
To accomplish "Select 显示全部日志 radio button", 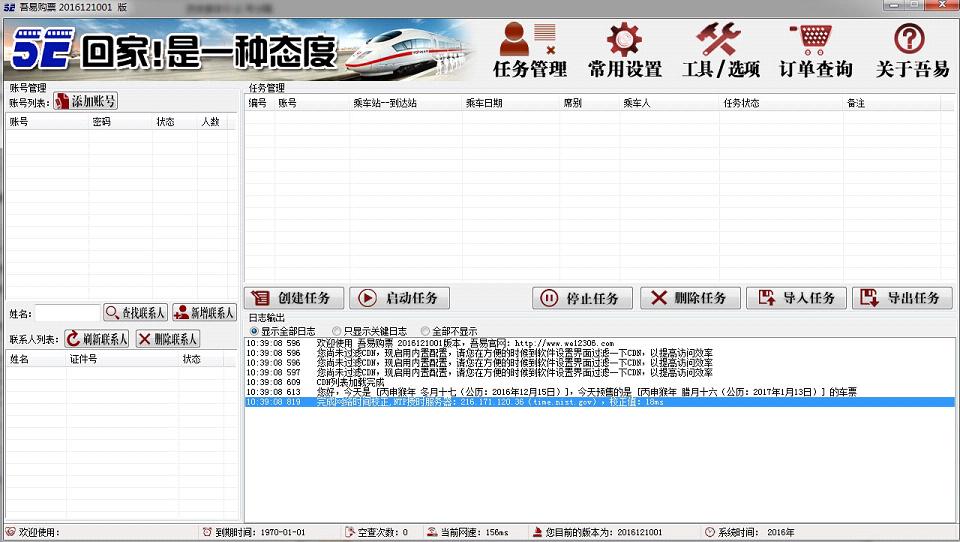I will (x=254, y=331).
